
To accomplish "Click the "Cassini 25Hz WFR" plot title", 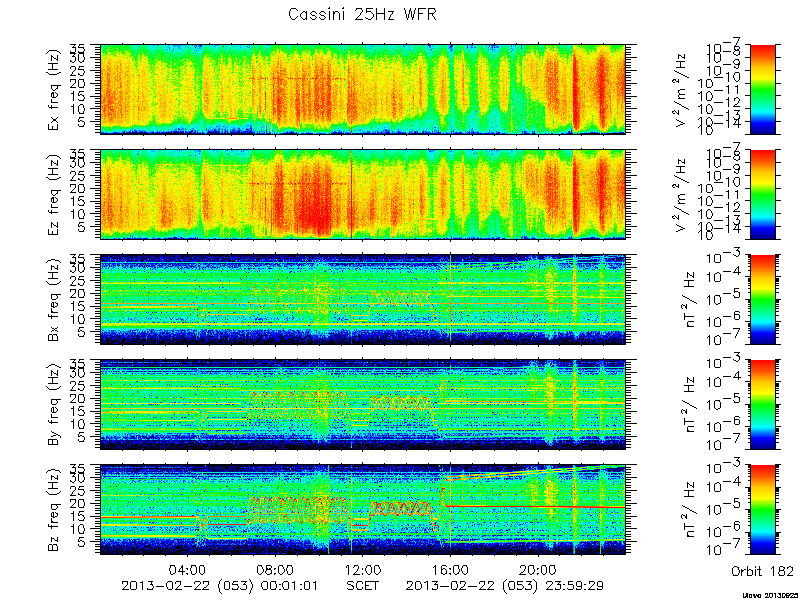I will [x=362, y=14].
